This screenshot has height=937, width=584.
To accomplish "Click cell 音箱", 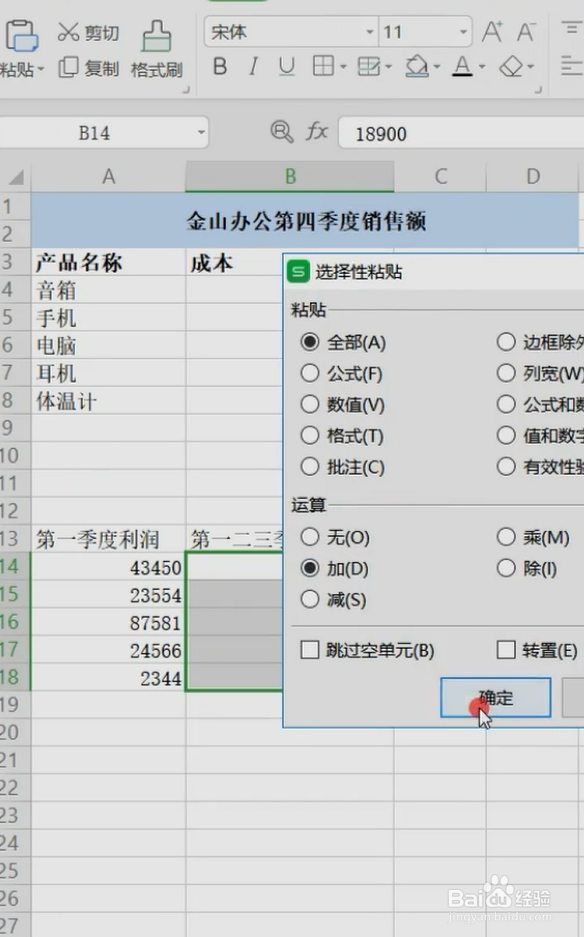I will click(108, 290).
